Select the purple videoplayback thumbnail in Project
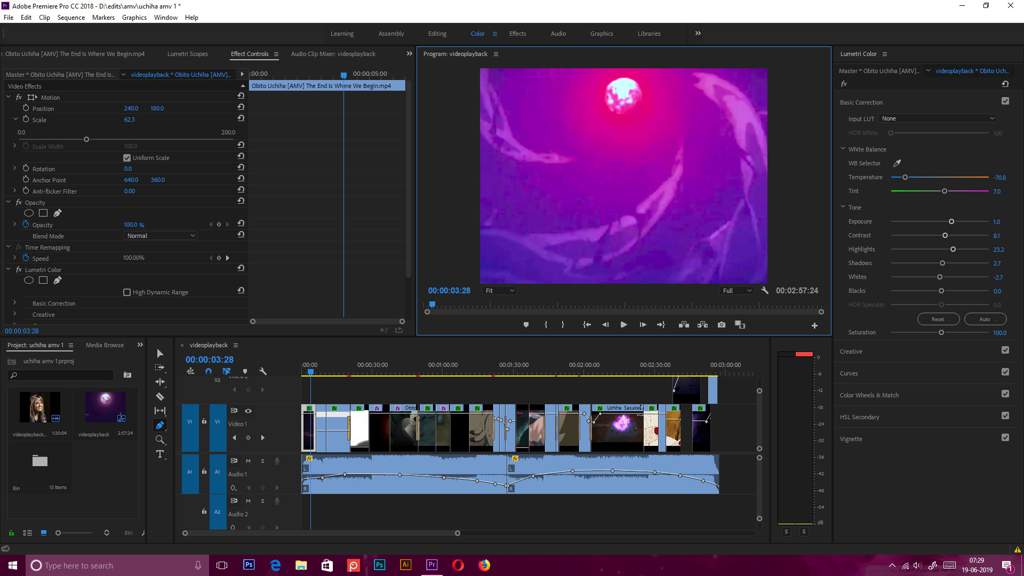This screenshot has width=1024, height=576. coord(105,408)
